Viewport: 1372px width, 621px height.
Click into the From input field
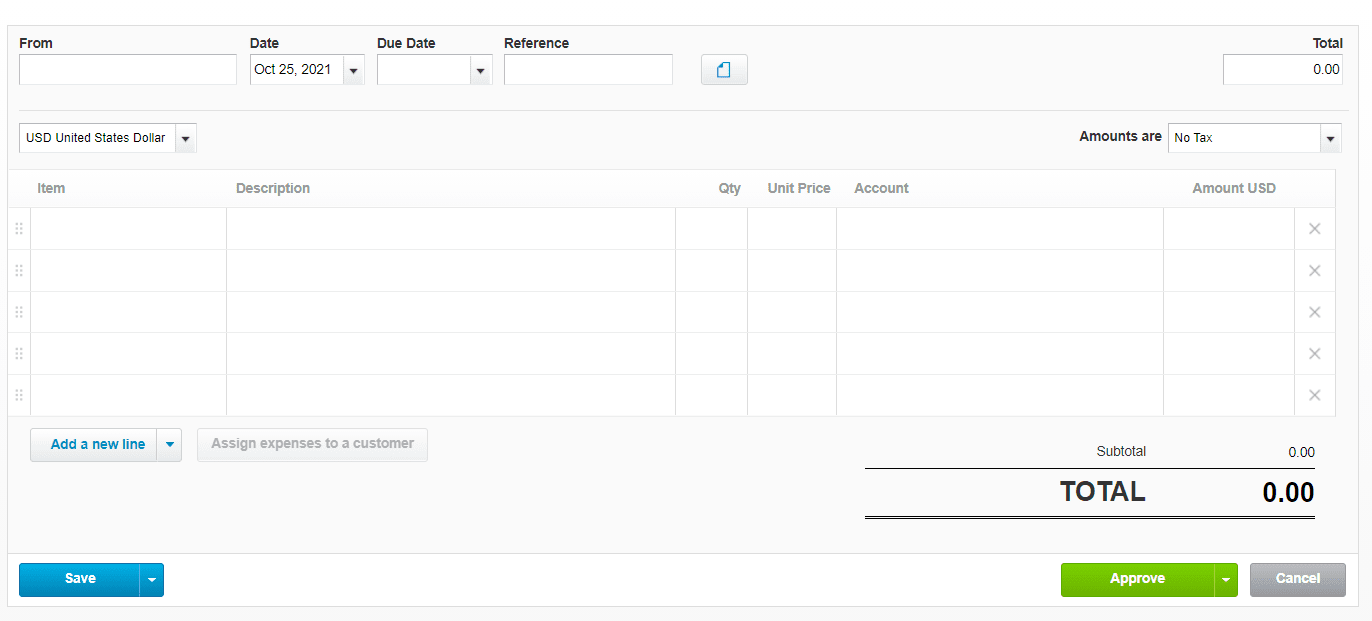click(x=127, y=70)
